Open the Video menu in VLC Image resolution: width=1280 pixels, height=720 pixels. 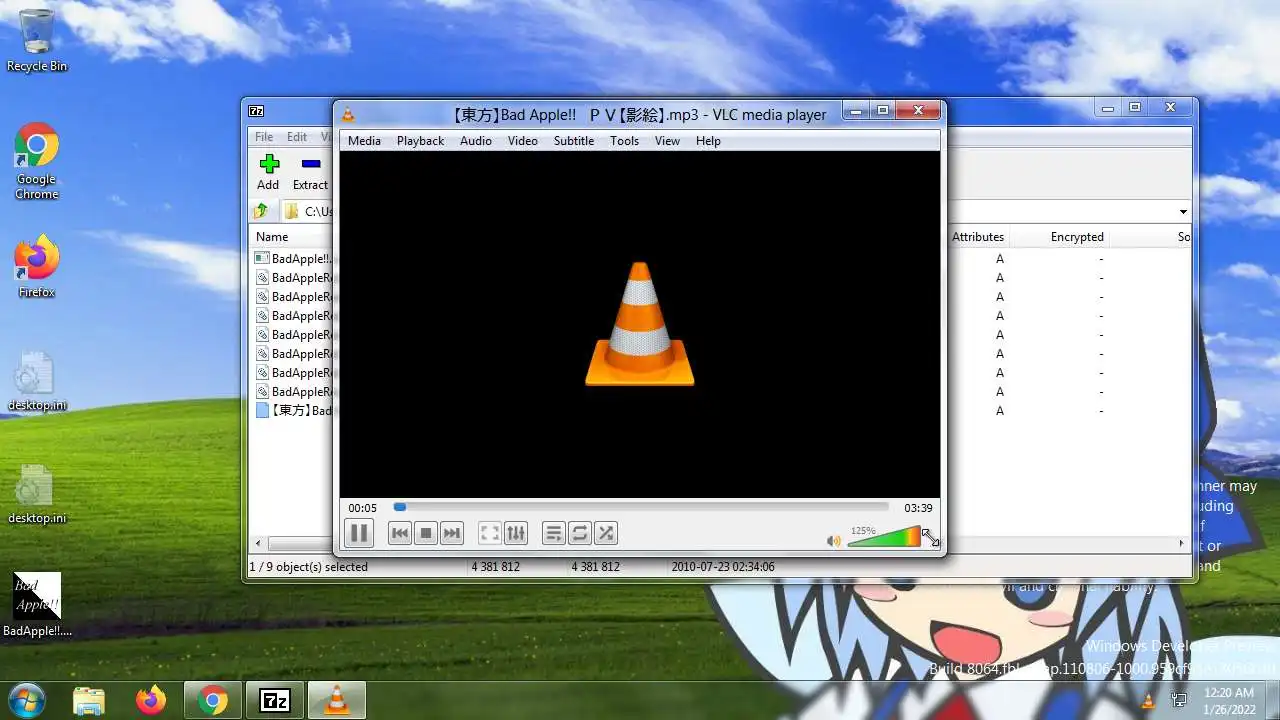click(523, 141)
